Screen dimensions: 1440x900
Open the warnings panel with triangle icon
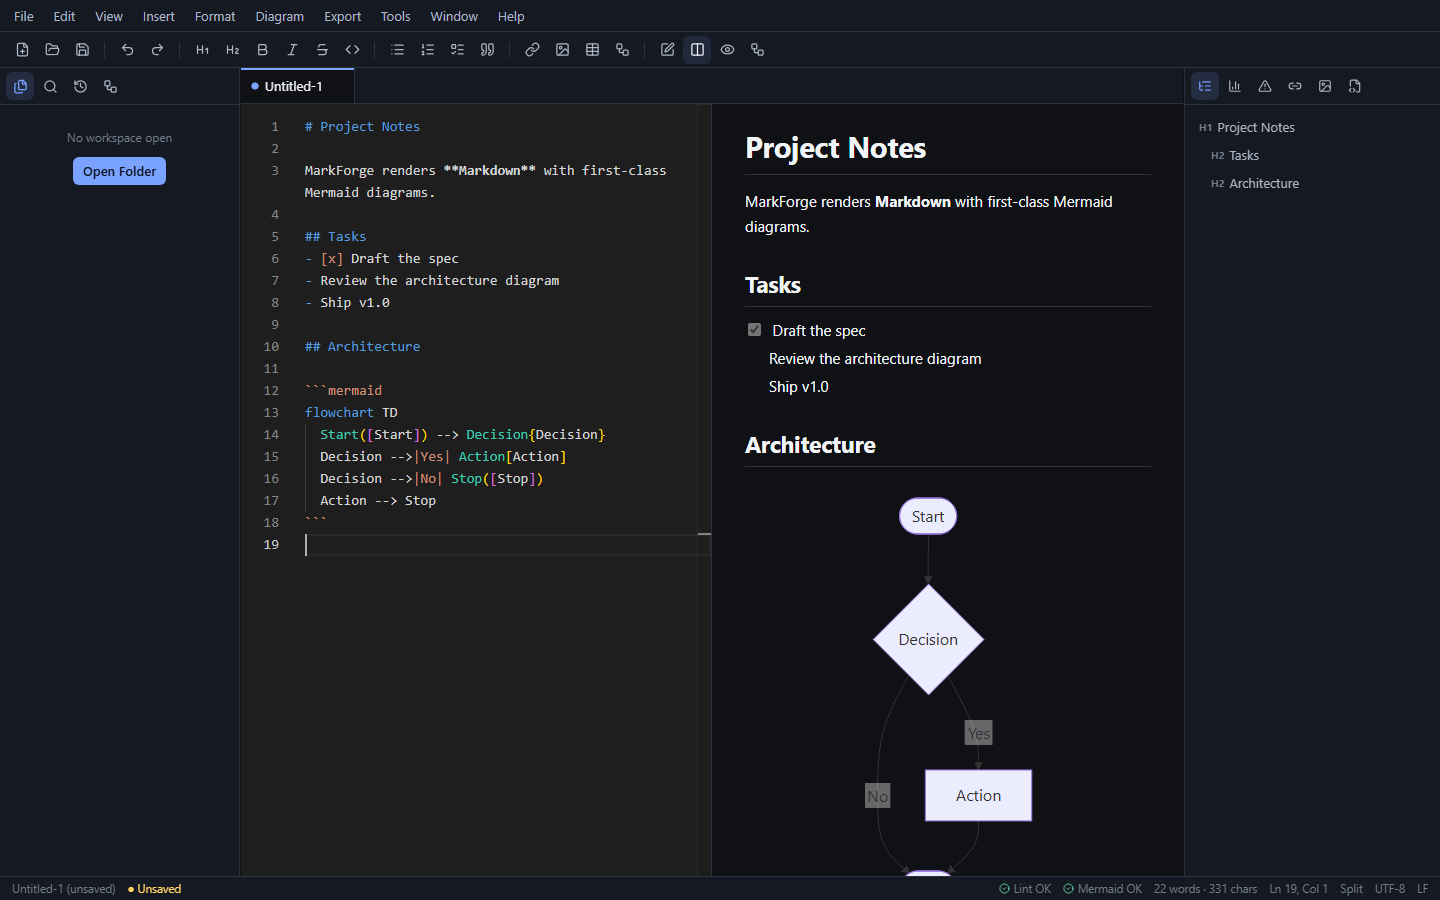[1265, 87]
